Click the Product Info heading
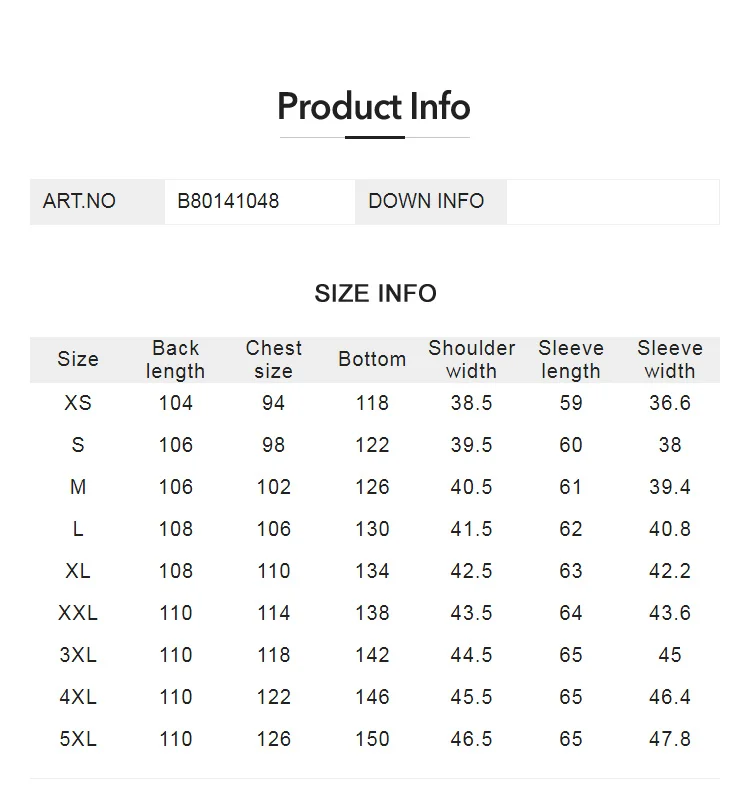This screenshot has width=750, height=799. pos(374,106)
